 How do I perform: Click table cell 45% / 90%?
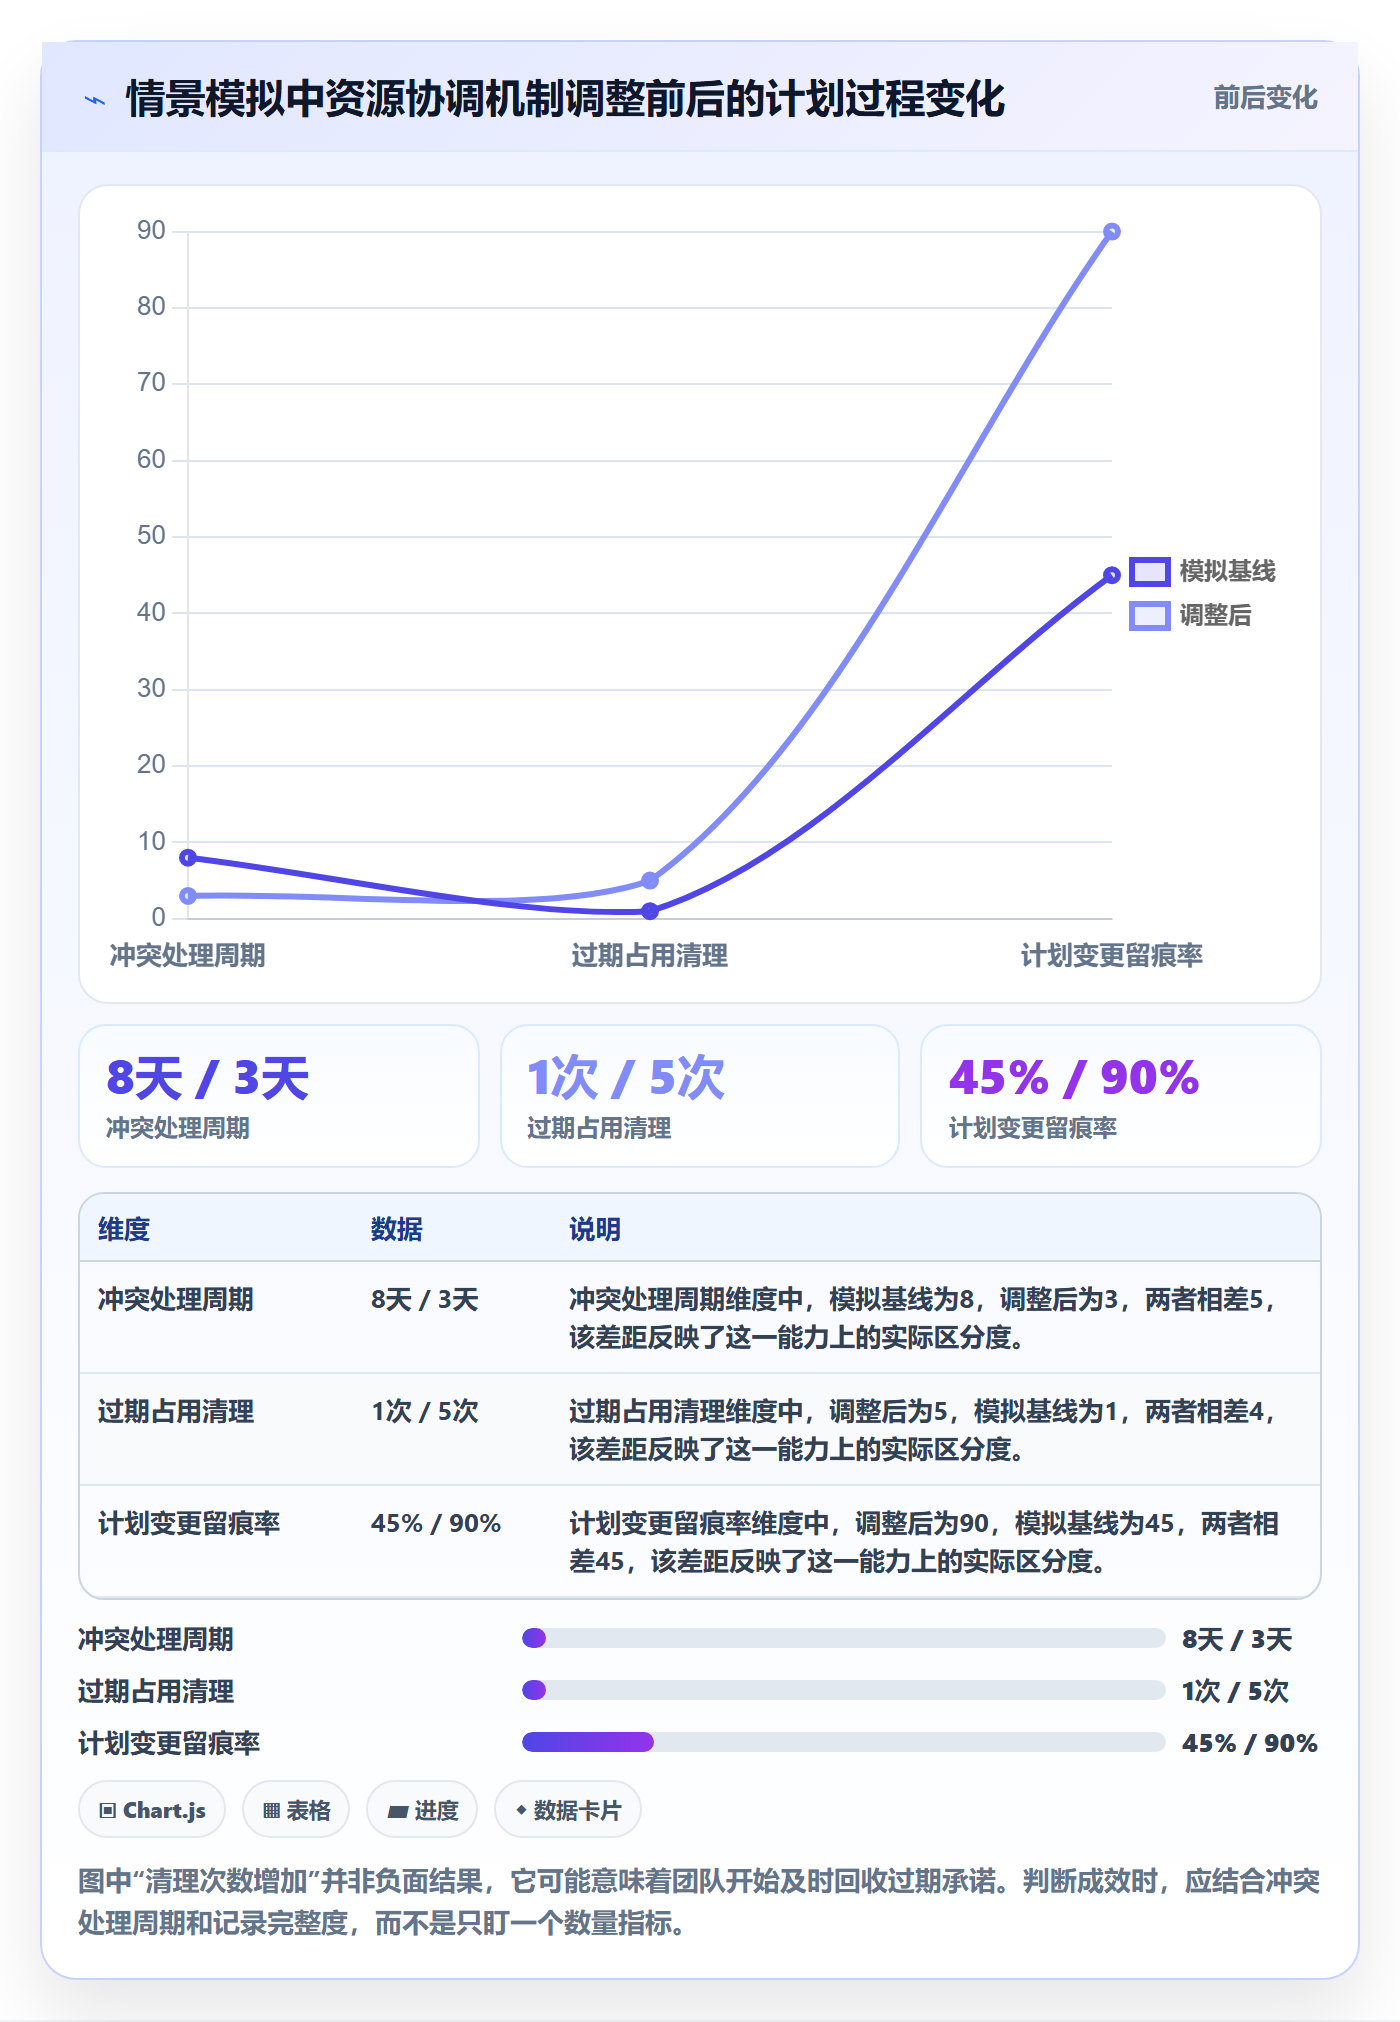click(436, 1524)
